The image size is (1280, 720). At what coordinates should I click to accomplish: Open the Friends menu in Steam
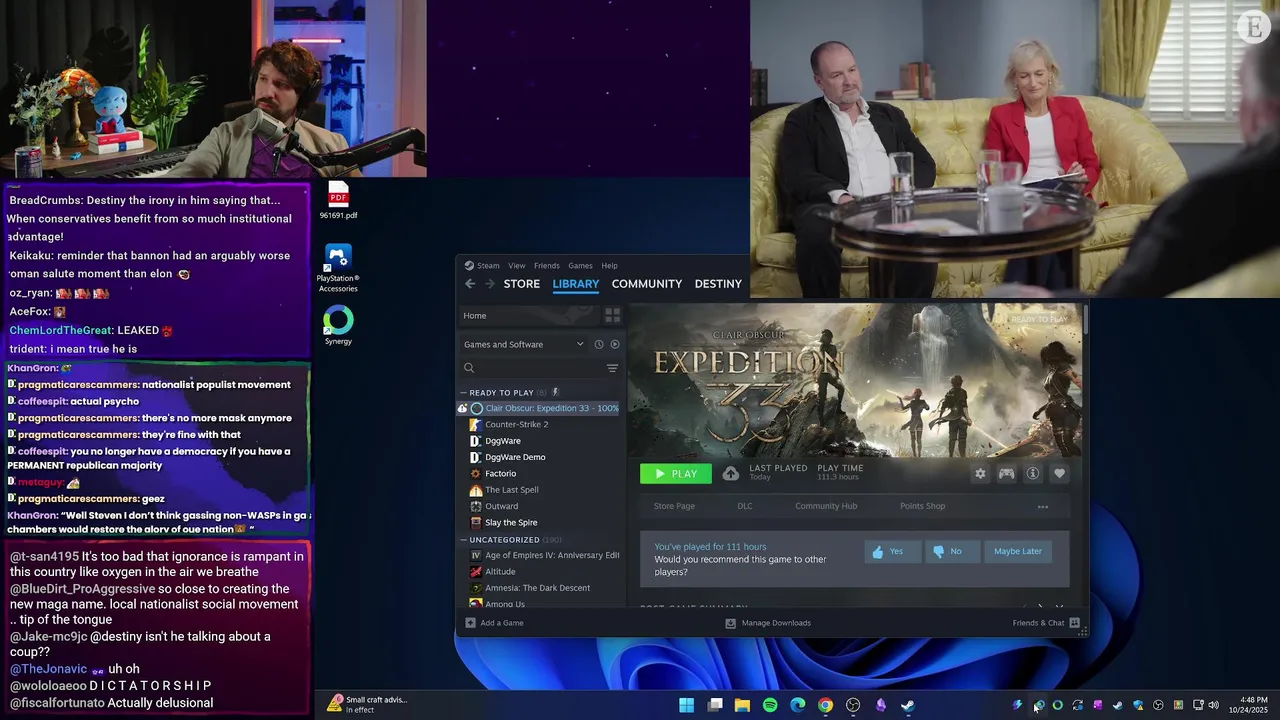pos(547,265)
